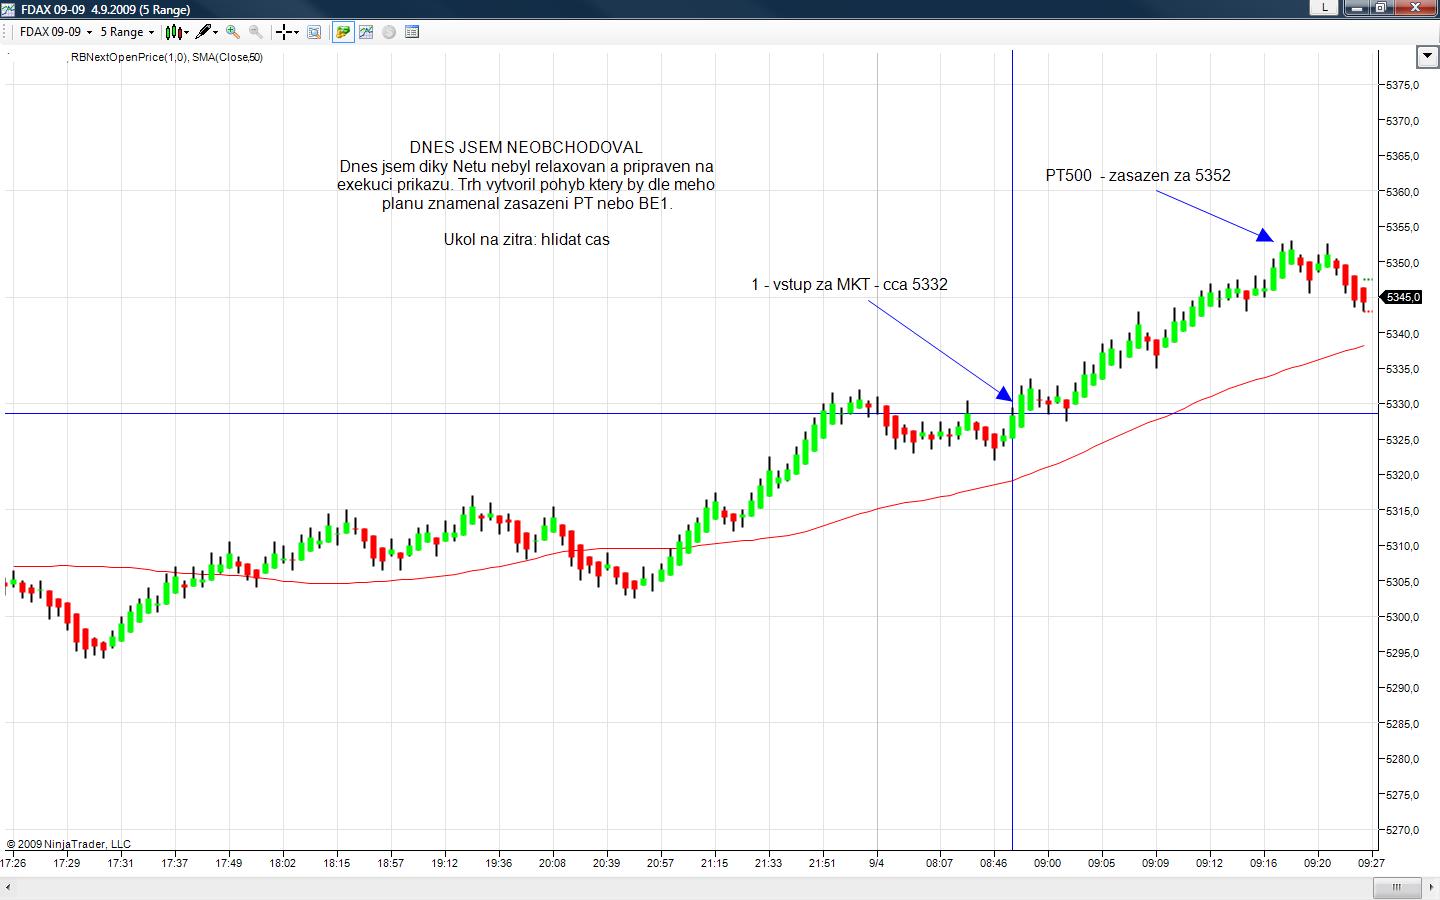Restore down the chart window

pos(1380,7)
